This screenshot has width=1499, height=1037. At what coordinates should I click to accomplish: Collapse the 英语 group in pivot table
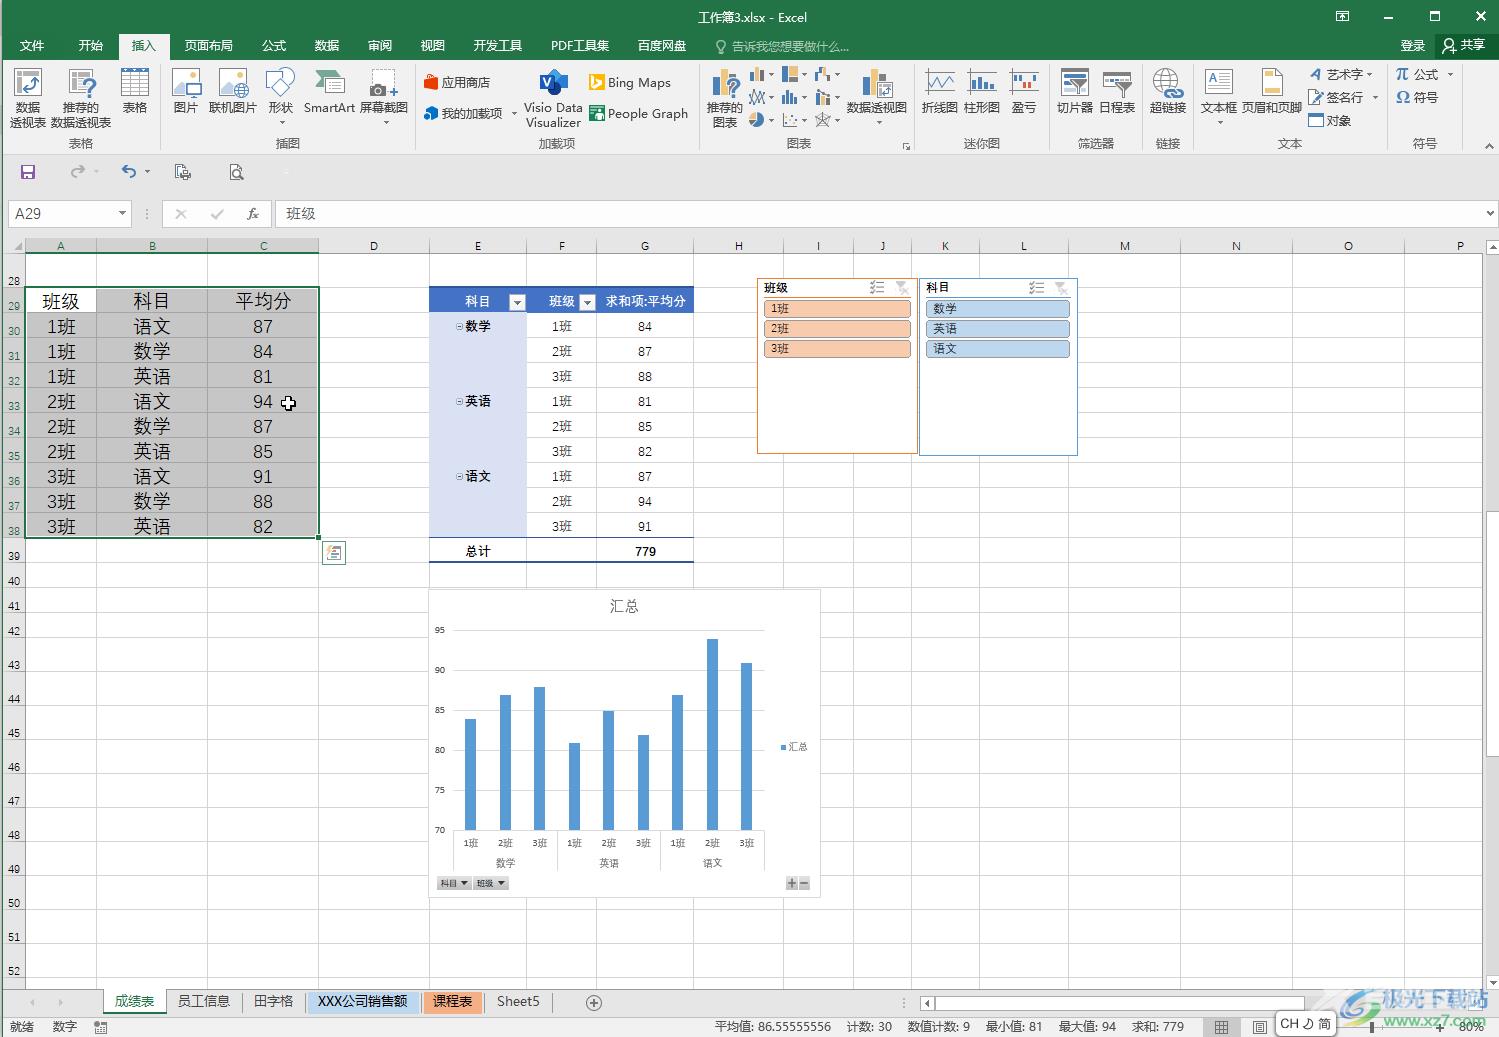coord(460,402)
